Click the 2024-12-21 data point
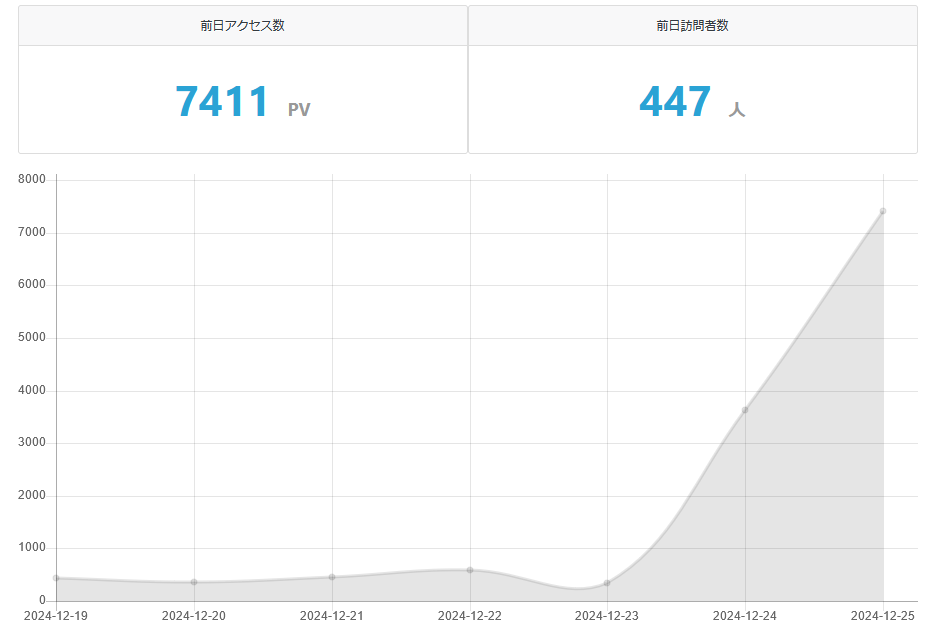The image size is (927, 633). coord(332,577)
